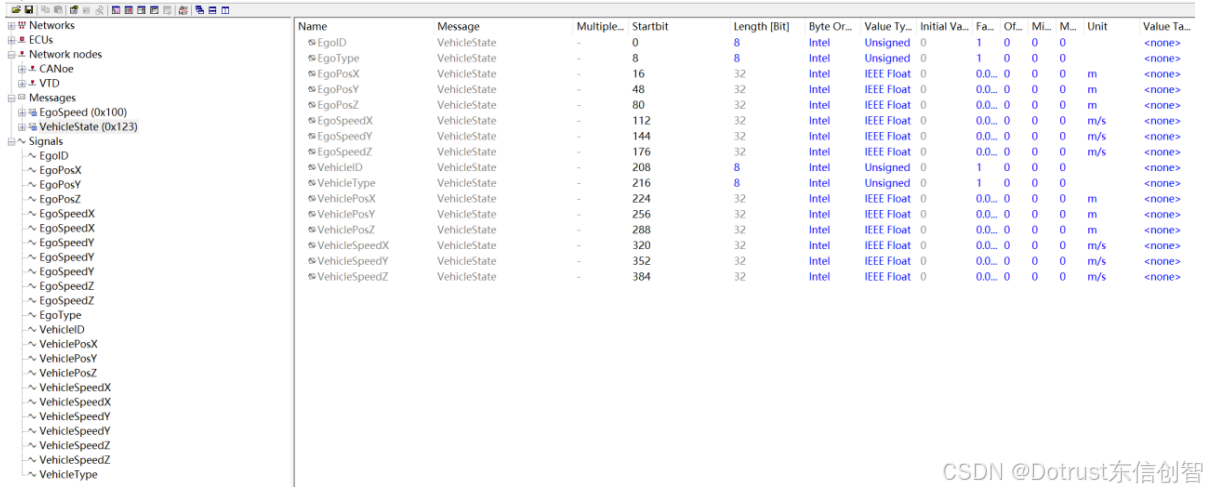1207x491 pixels.
Task: Select VehiclePosY signal in the tree
Action: pos(68,358)
